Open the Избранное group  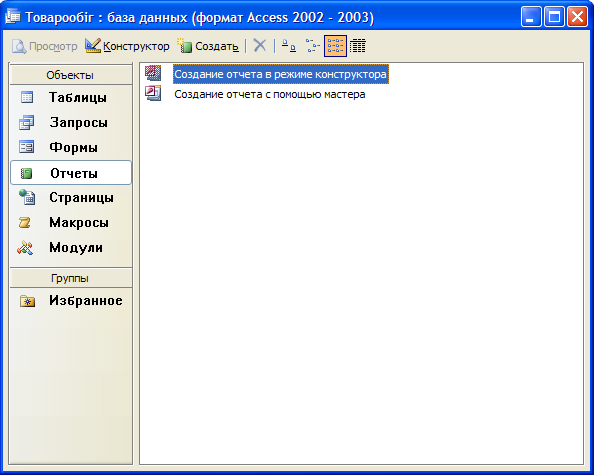[71, 301]
